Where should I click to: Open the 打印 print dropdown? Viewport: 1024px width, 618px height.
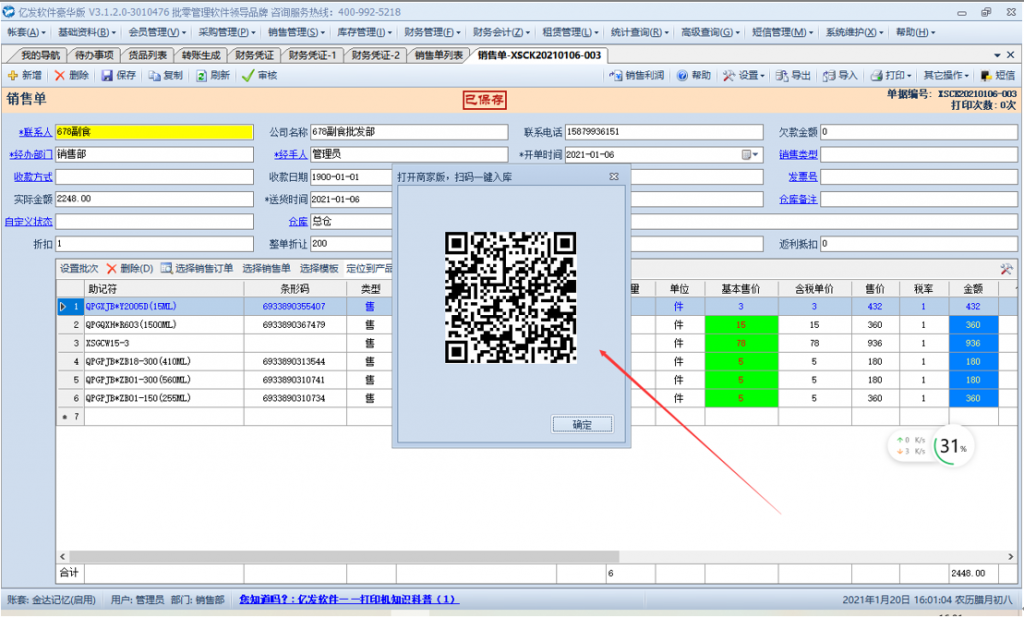[891, 76]
